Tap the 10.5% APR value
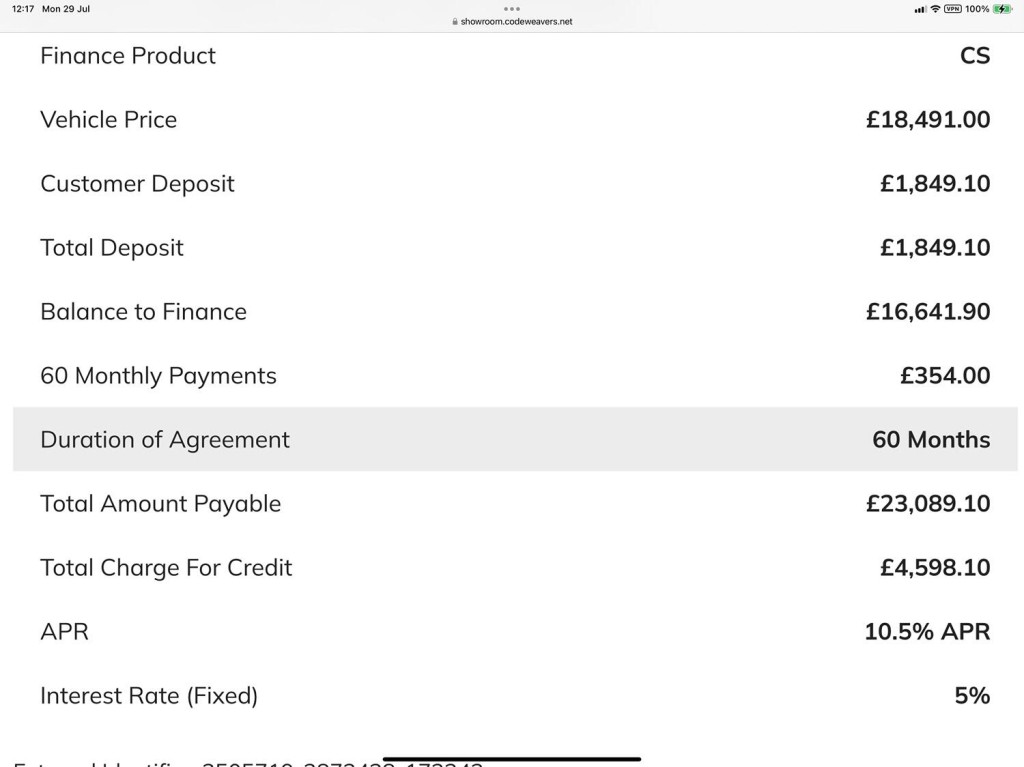The width and height of the screenshot is (1024, 767). (x=927, y=632)
